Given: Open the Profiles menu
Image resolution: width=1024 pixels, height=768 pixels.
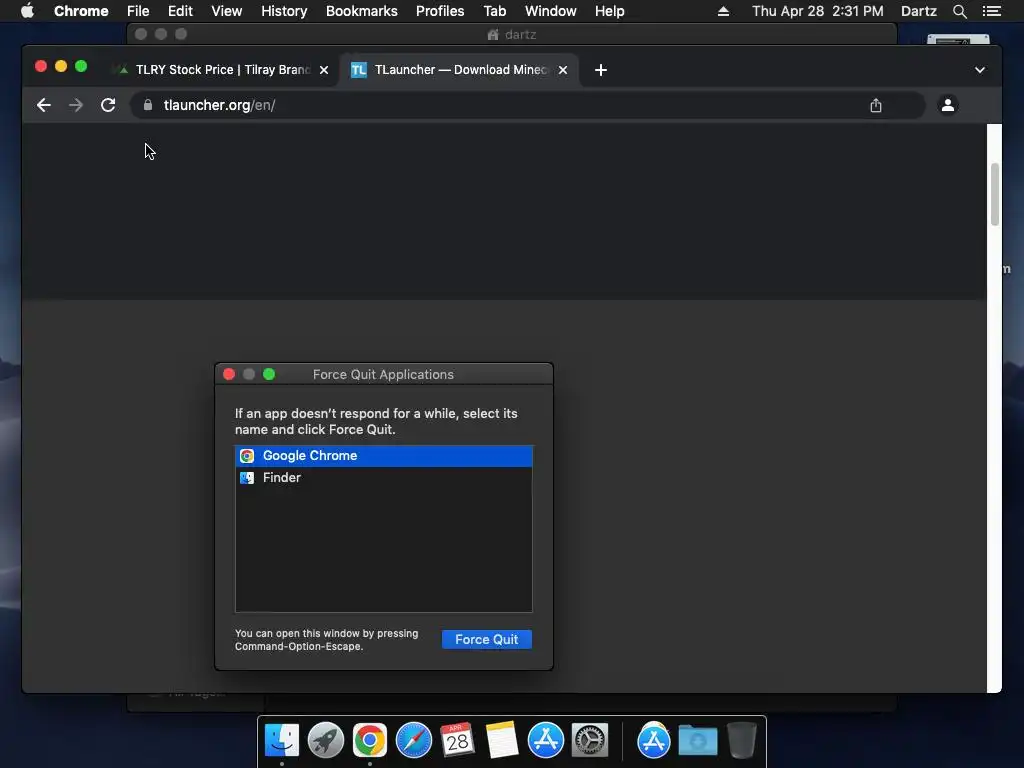Looking at the screenshot, I should click(440, 11).
